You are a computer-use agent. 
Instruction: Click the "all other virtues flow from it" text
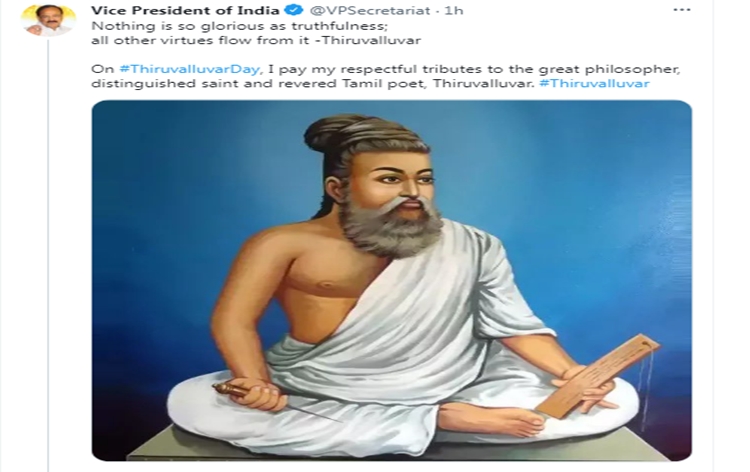pyautogui.click(x=200, y=40)
